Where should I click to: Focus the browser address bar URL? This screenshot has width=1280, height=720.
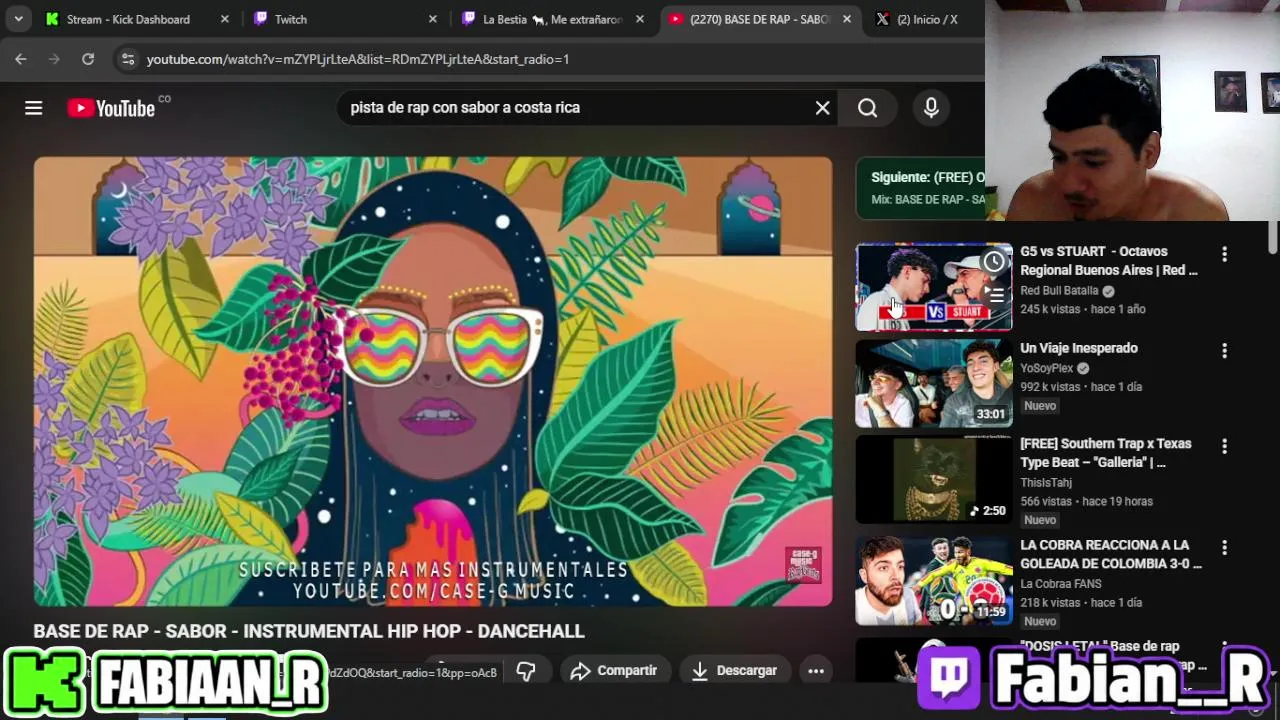point(358,59)
